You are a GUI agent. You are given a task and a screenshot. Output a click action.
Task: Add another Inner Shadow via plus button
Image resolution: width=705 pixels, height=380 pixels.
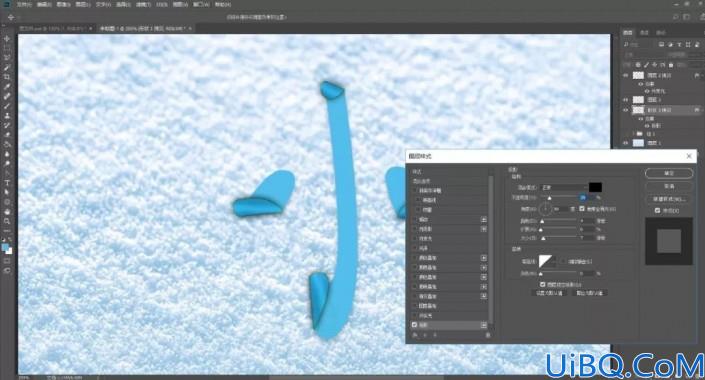pyautogui.click(x=484, y=229)
